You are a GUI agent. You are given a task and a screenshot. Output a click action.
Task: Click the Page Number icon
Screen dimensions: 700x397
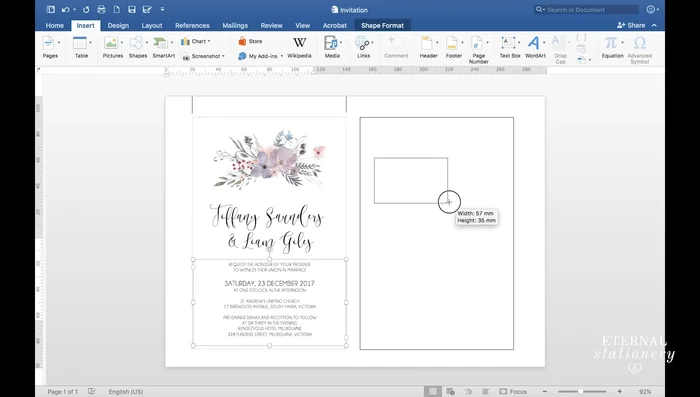477,43
